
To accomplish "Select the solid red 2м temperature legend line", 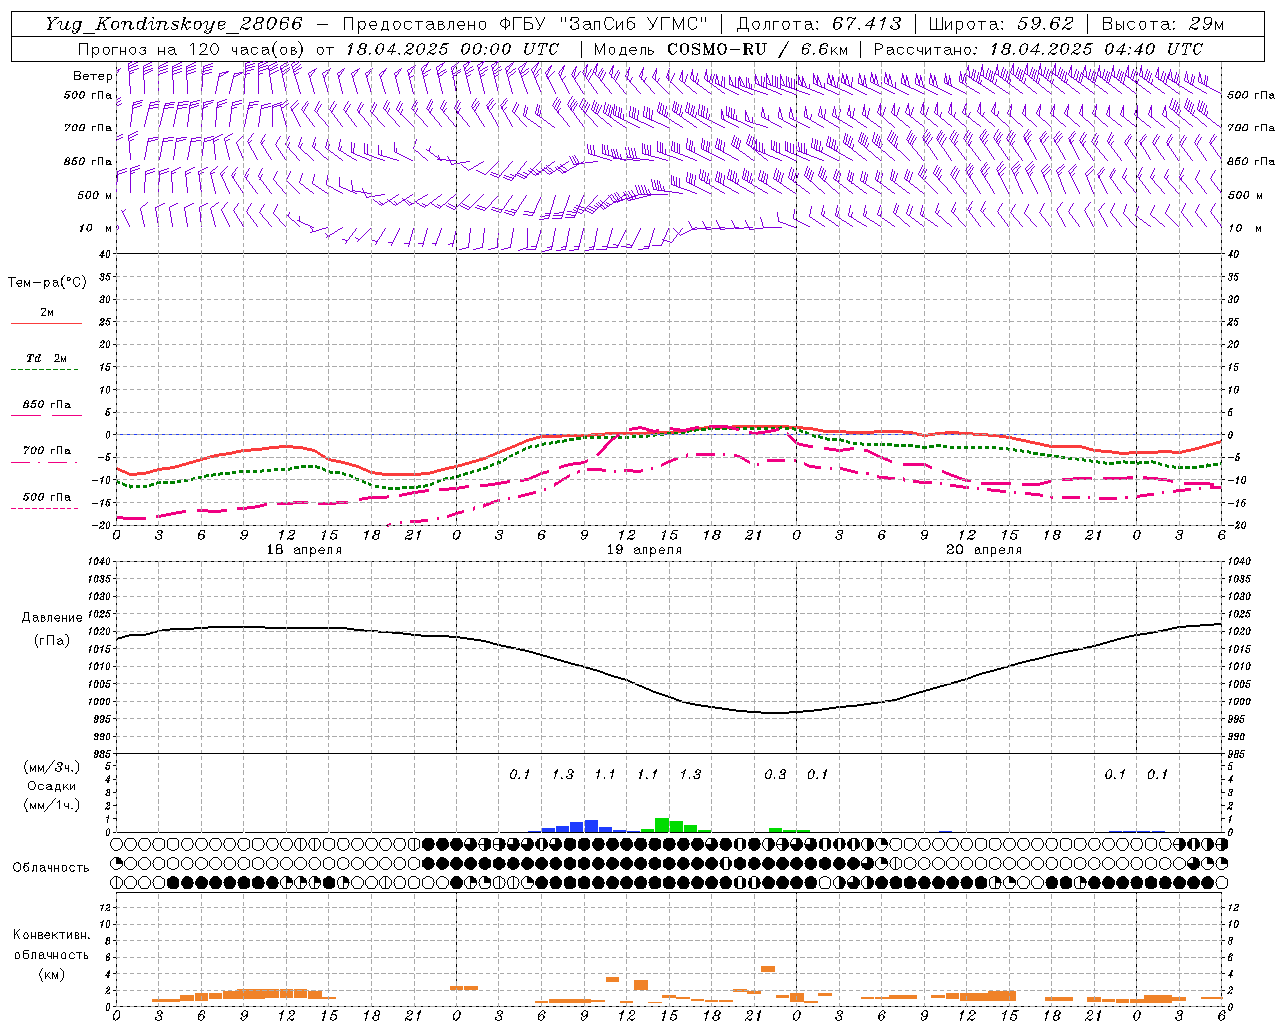I will [x=46, y=323].
